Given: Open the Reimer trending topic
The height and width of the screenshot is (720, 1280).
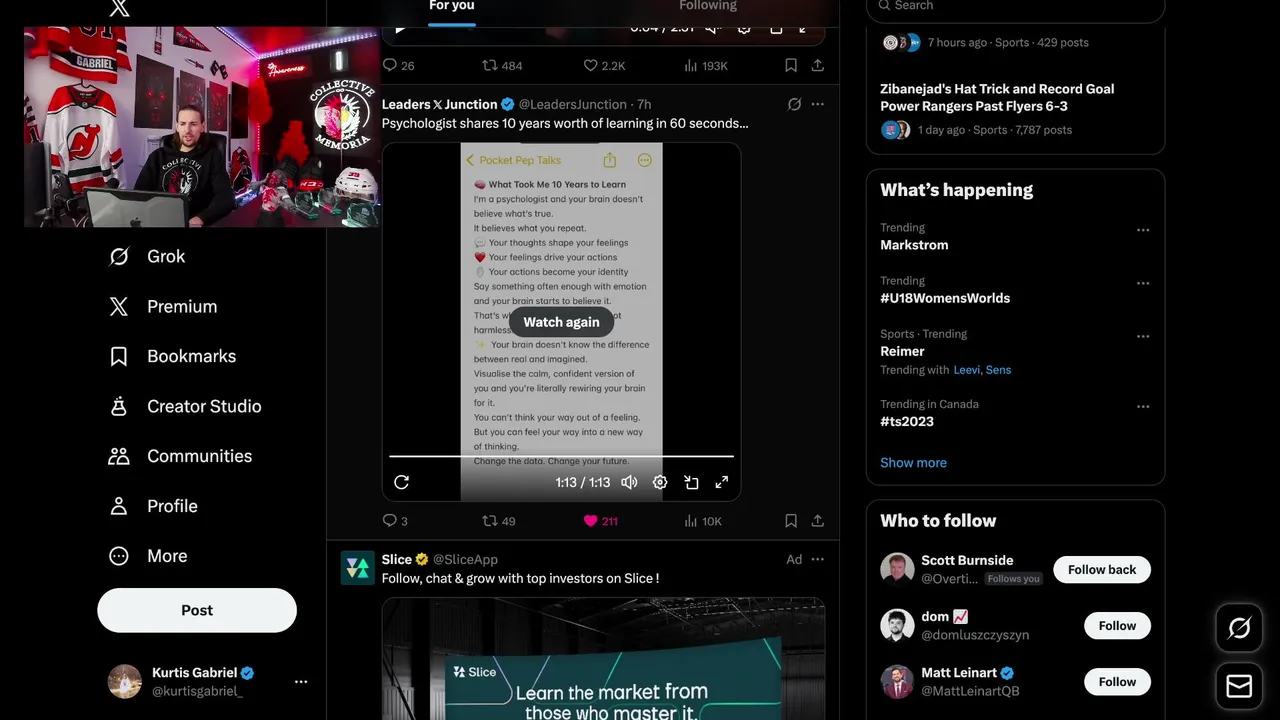Looking at the screenshot, I should [x=902, y=351].
